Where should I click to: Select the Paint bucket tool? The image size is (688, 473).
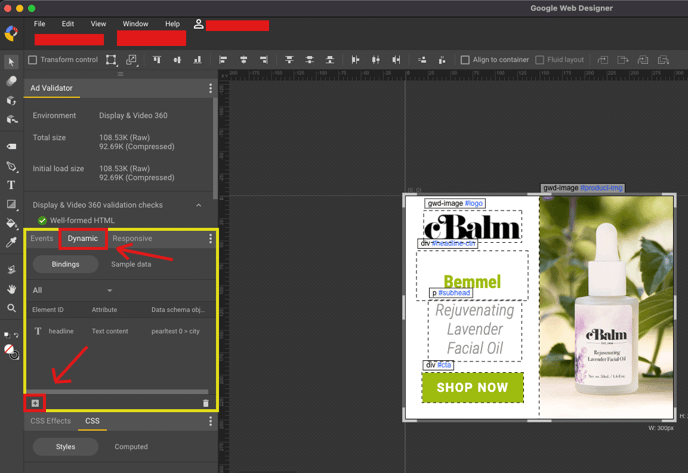(x=11, y=223)
